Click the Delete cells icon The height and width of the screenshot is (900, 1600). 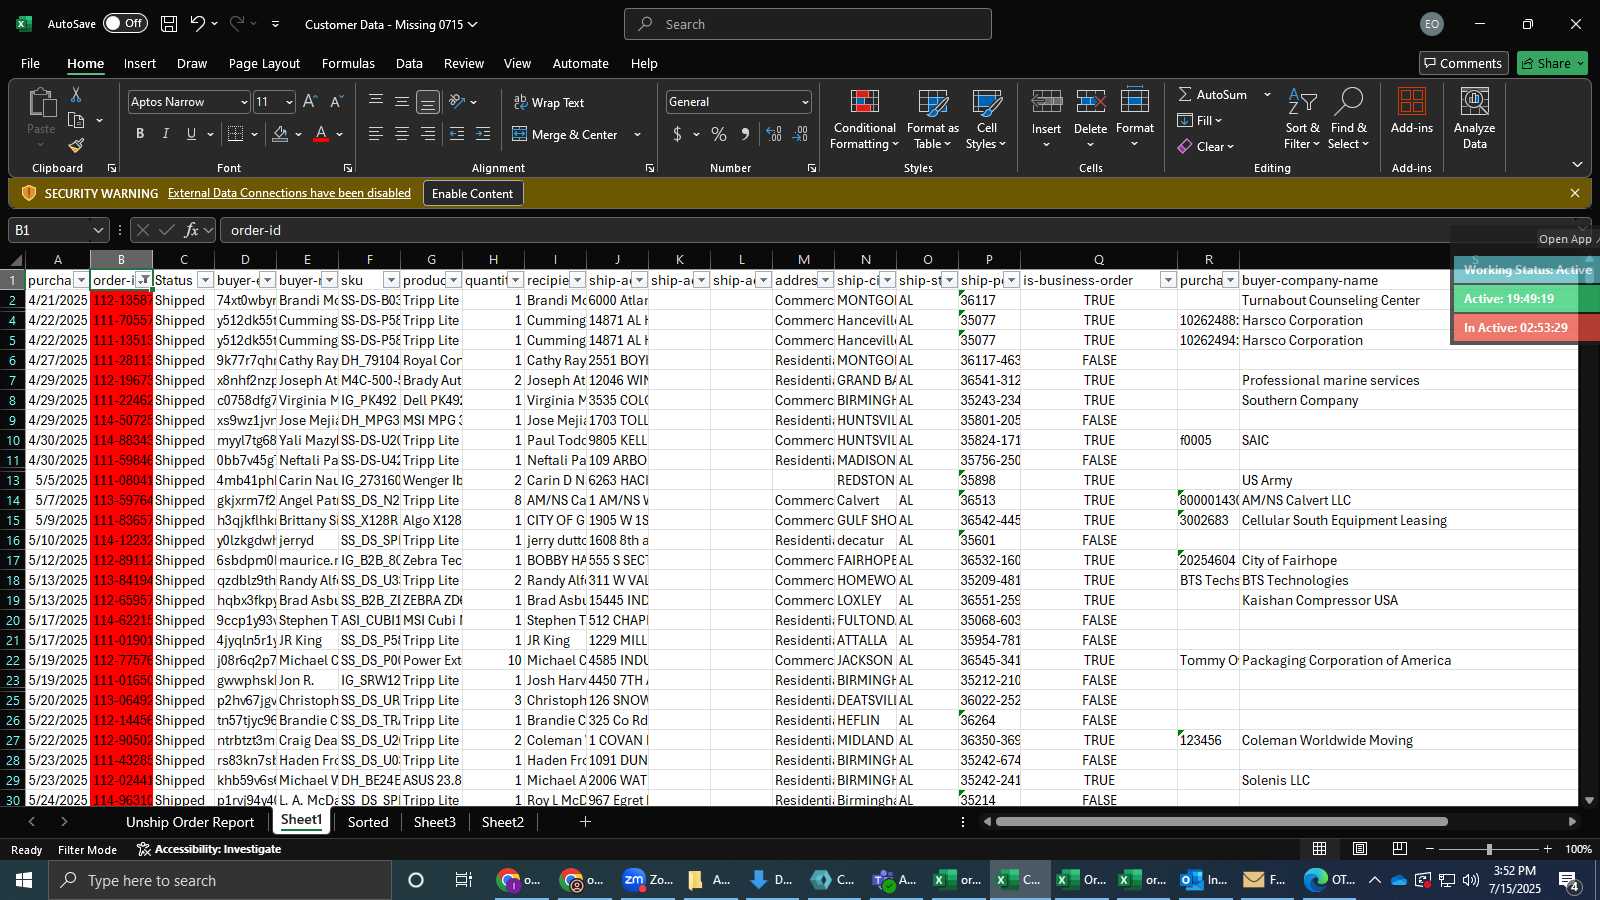pyautogui.click(x=1091, y=102)
